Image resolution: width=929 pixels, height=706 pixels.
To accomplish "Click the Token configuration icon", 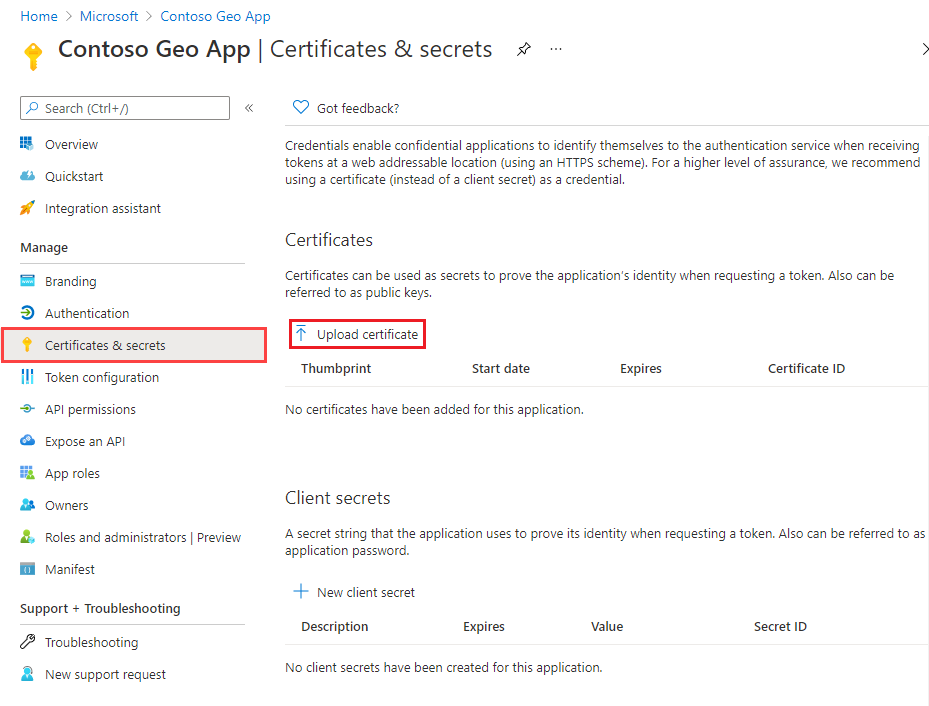I will pos(27,377).
